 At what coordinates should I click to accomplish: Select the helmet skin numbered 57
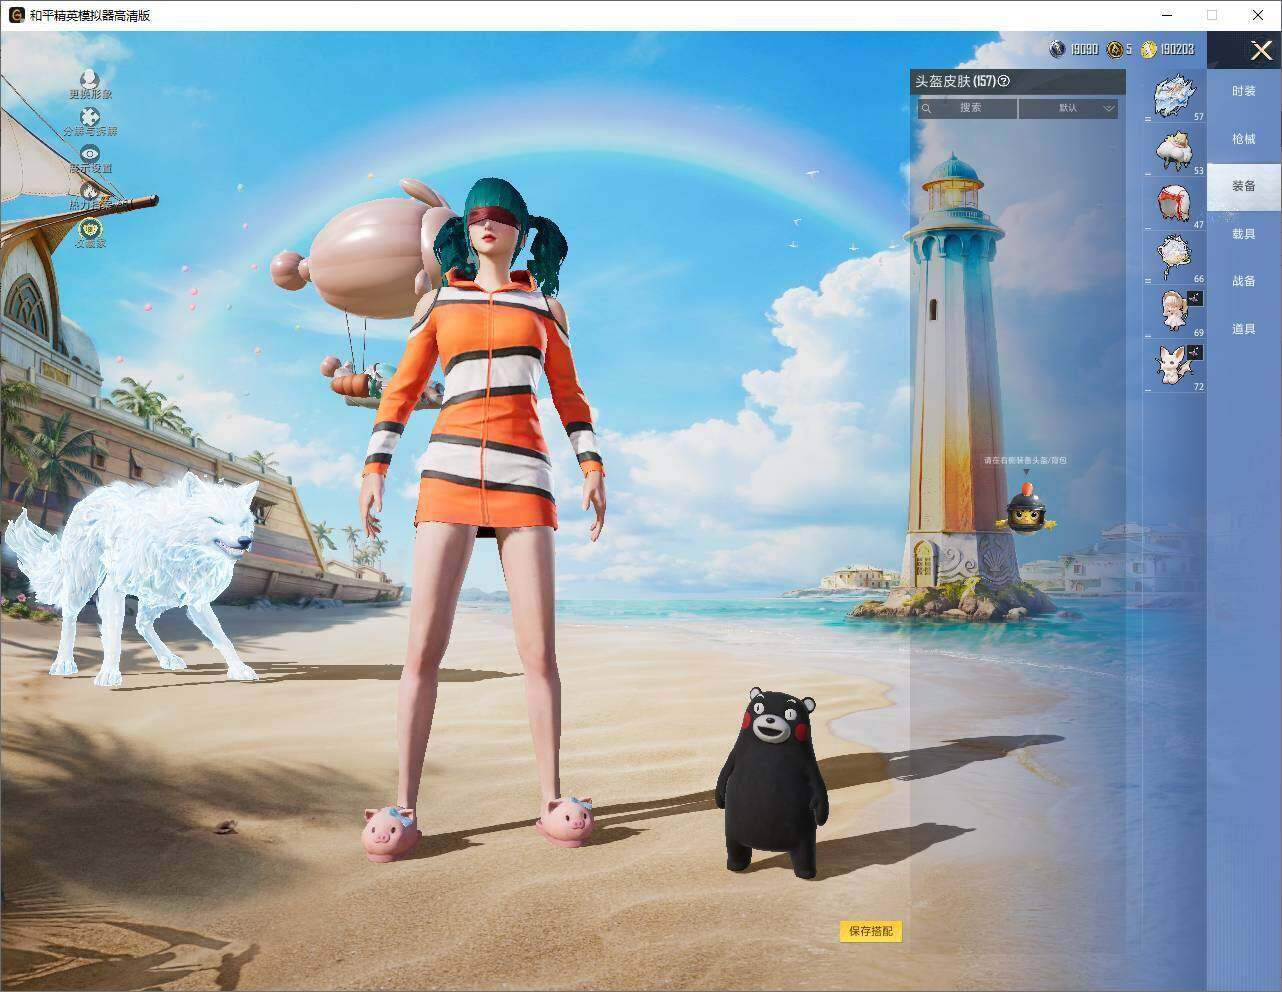[1175, 98]
